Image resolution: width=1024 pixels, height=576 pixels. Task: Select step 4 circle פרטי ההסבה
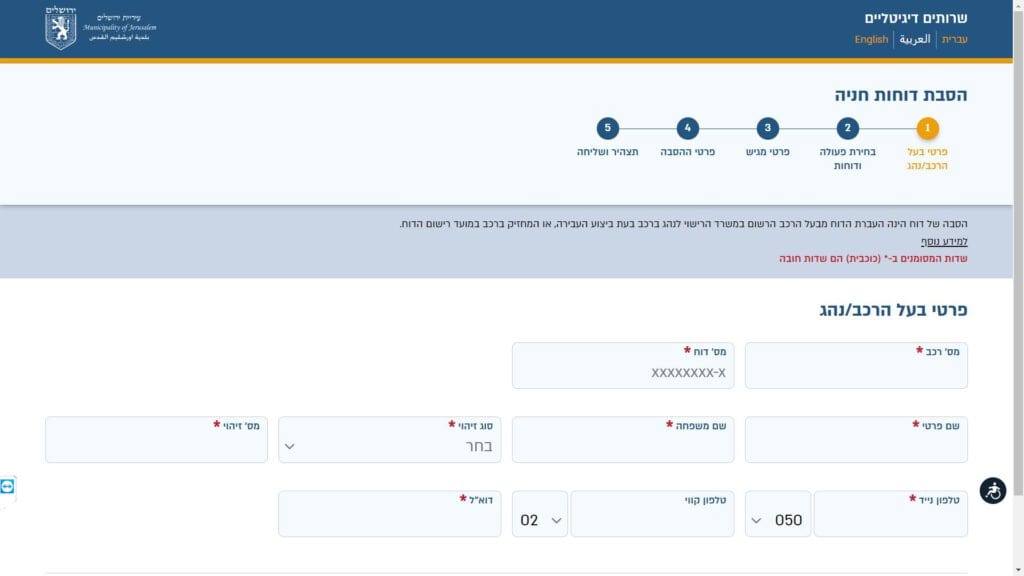[687, 128]
